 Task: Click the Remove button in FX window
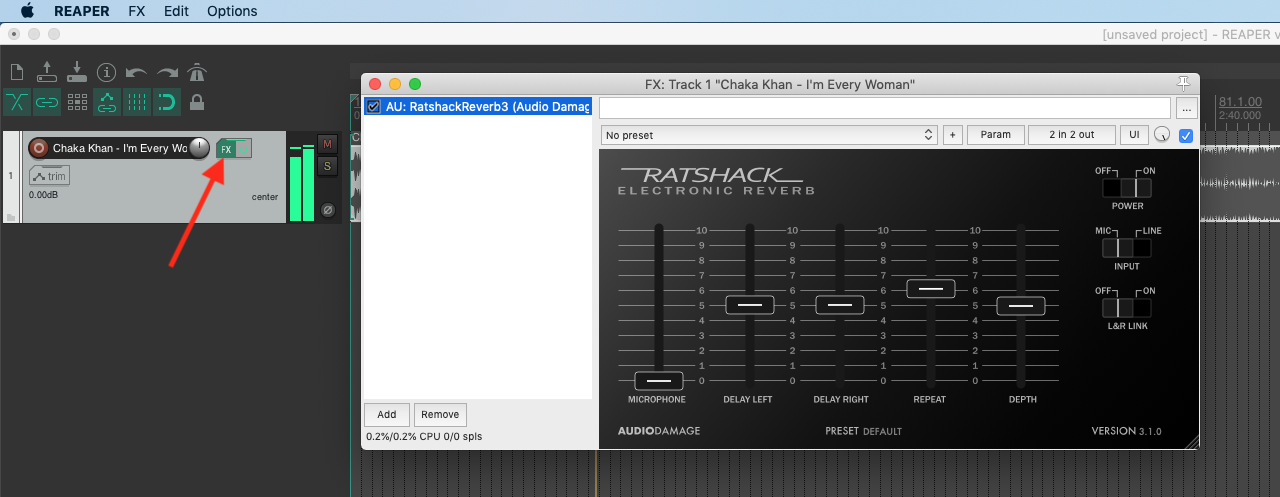(x=440, y=415)
